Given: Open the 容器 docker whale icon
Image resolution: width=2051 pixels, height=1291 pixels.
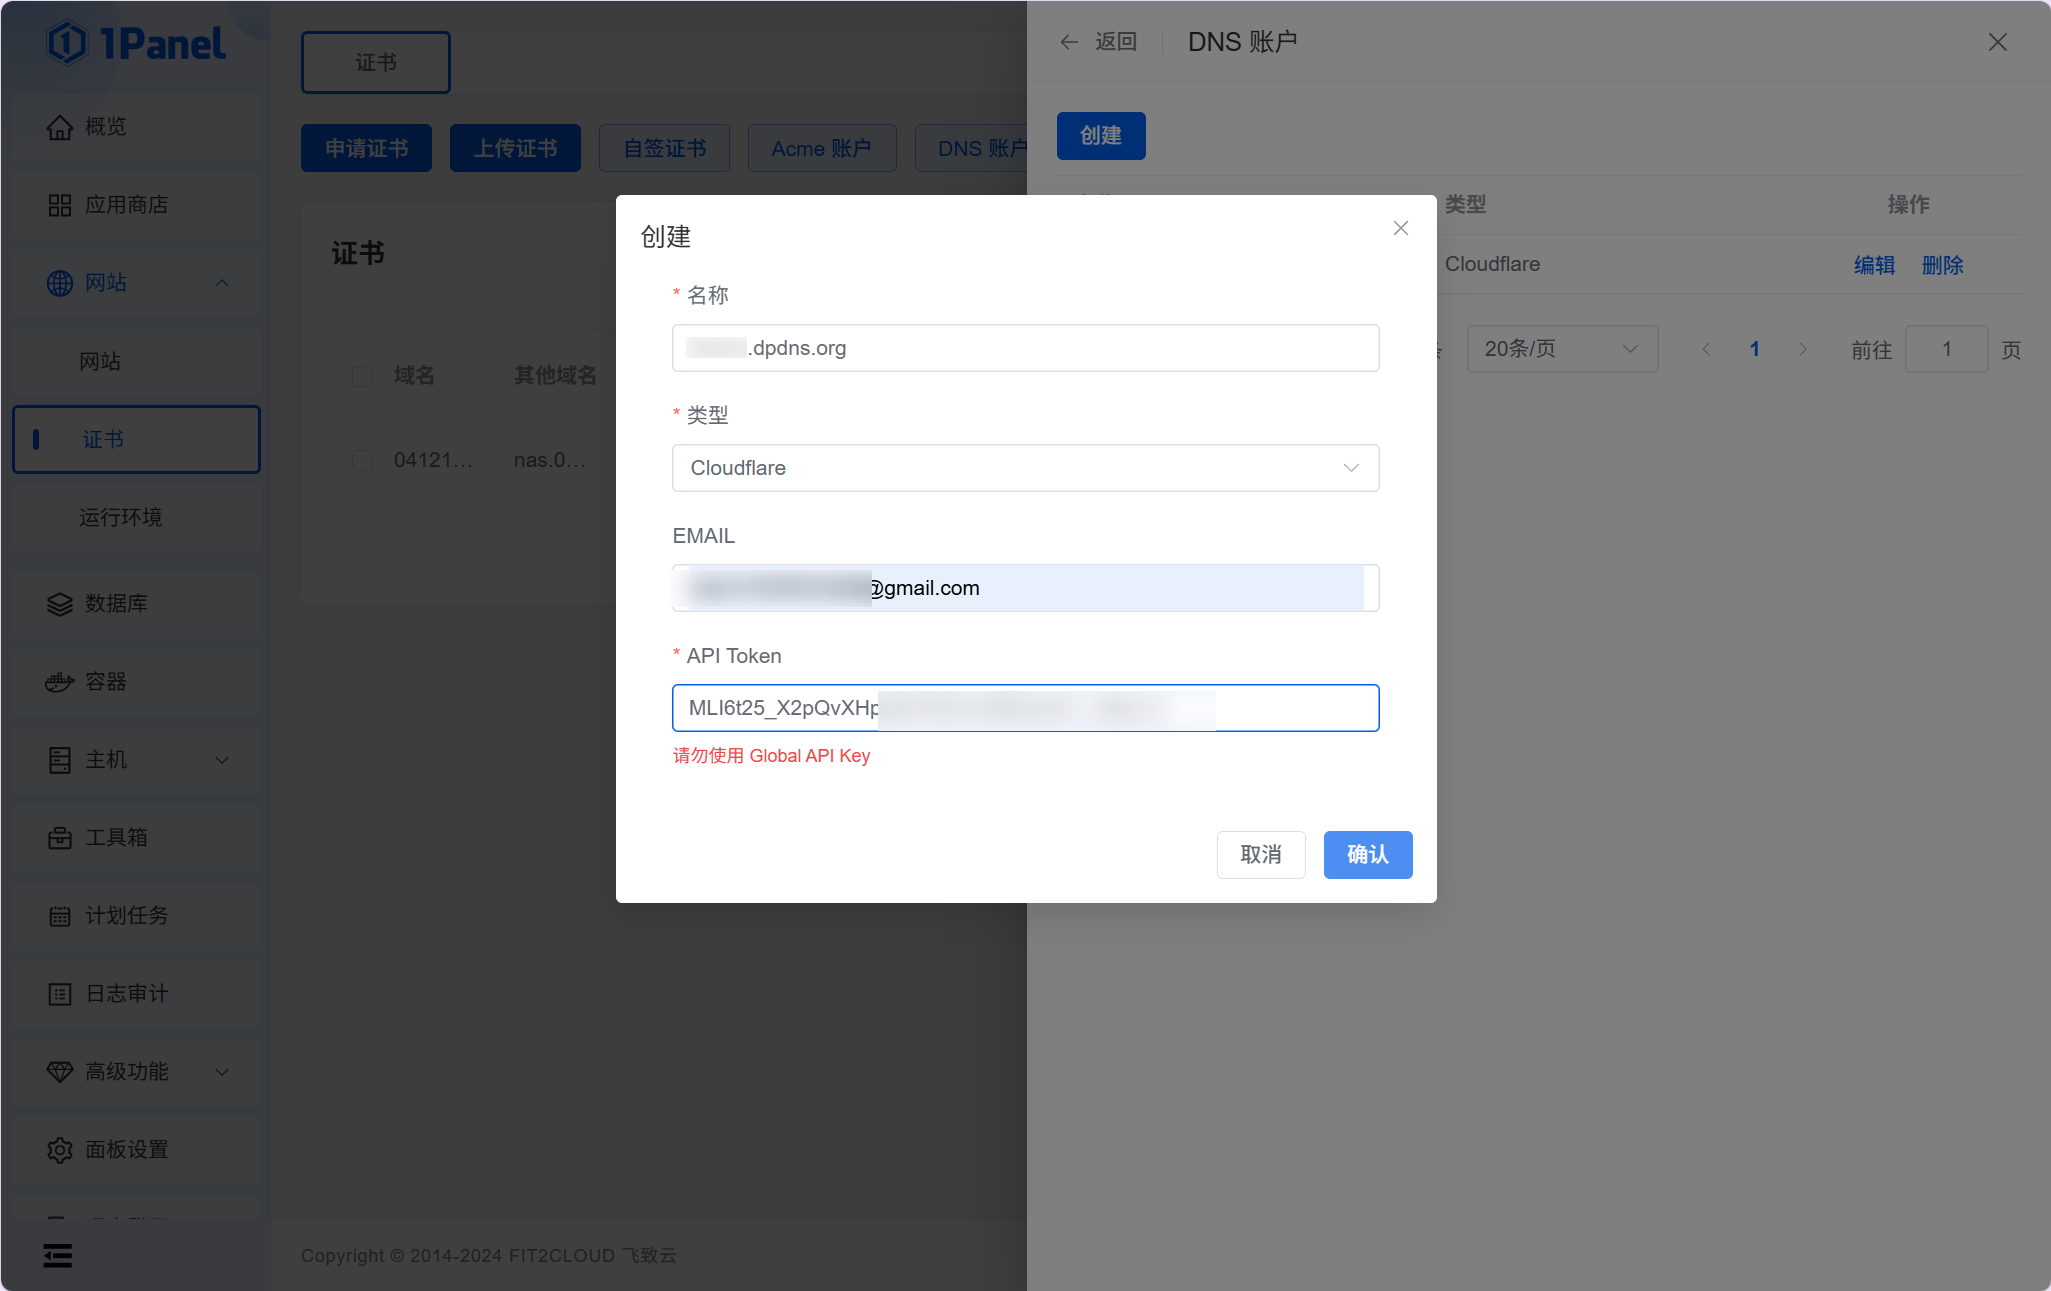Looking at the screenshot, I should (60, 682).
